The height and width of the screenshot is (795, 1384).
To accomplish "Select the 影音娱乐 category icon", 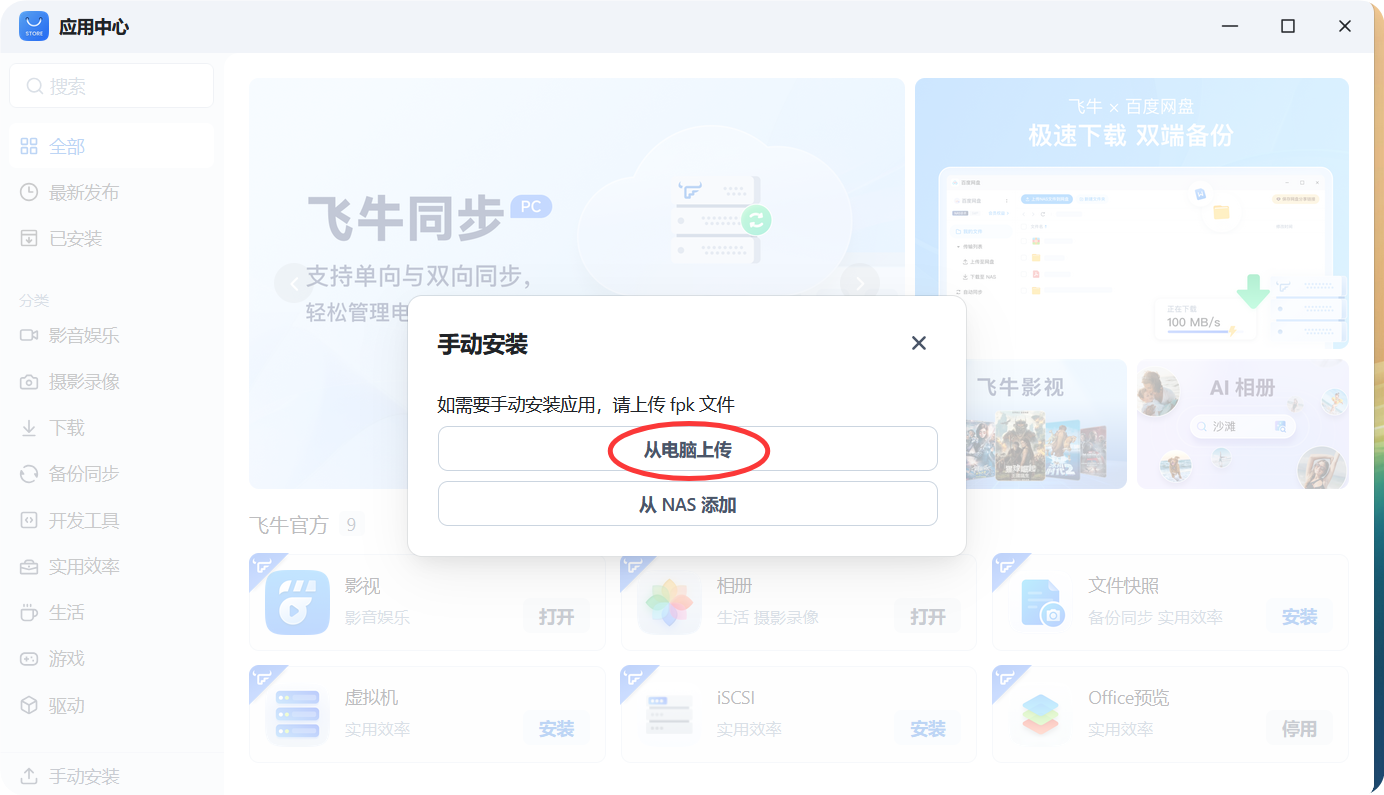I will point(30,335).
